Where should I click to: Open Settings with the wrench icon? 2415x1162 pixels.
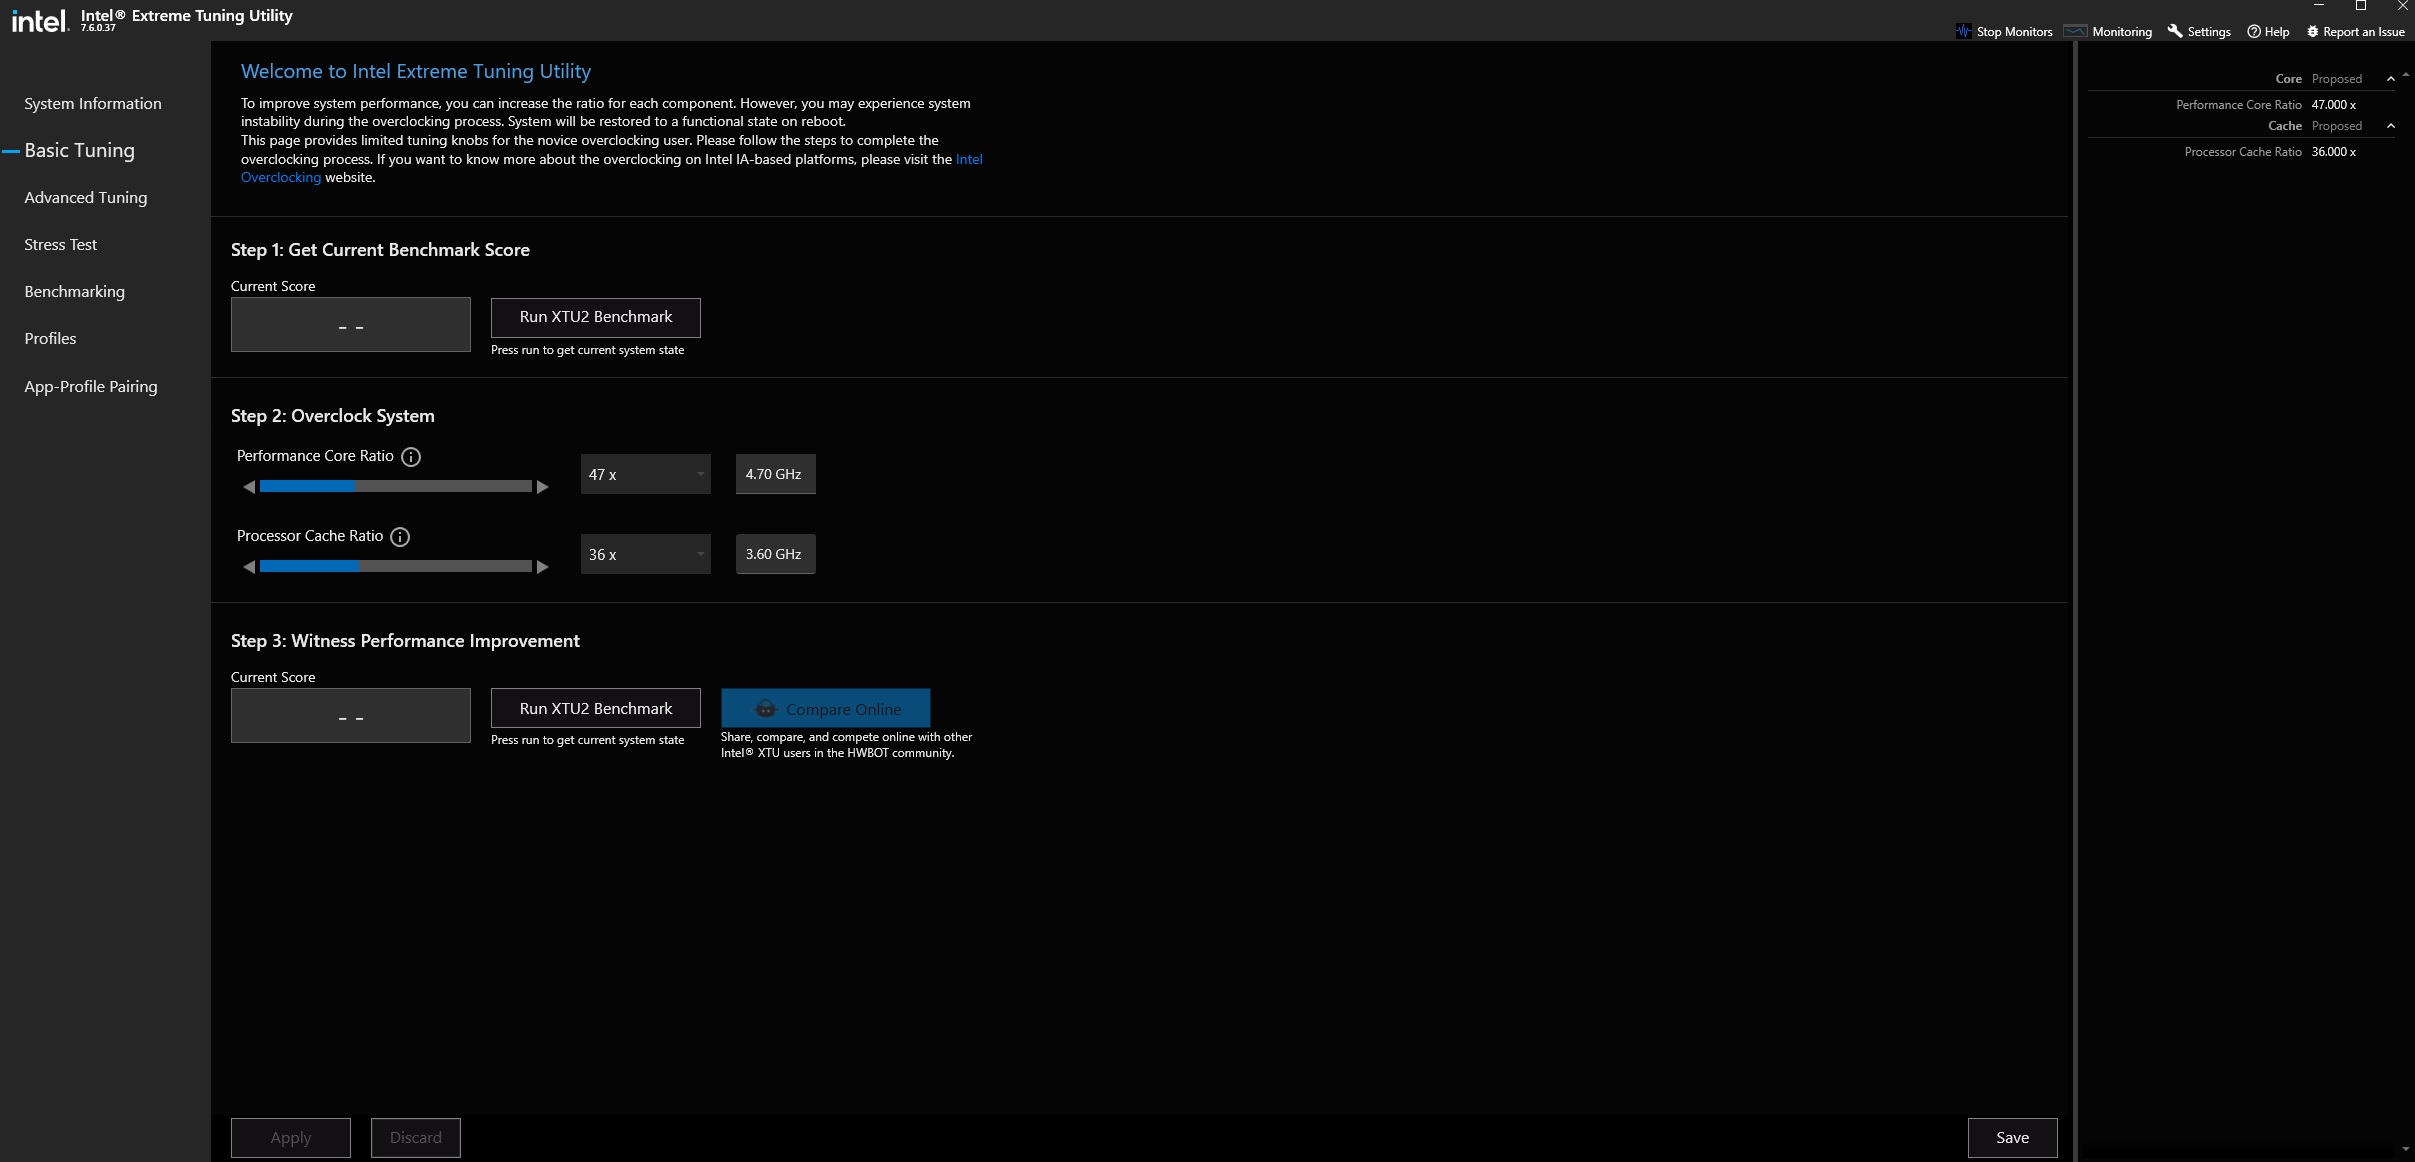(2175, 31)
